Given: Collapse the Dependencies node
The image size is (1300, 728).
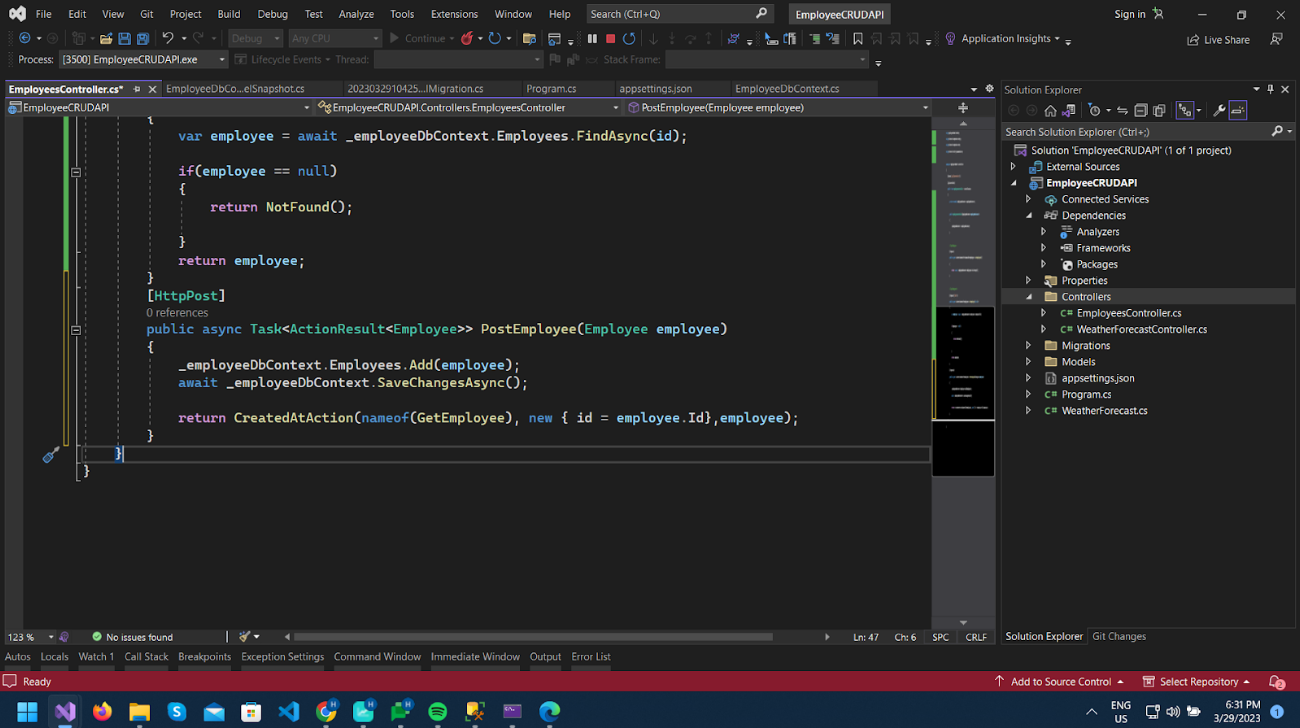Looking at the screenshot, I should pyautogui.click(x=1028, y=216).
